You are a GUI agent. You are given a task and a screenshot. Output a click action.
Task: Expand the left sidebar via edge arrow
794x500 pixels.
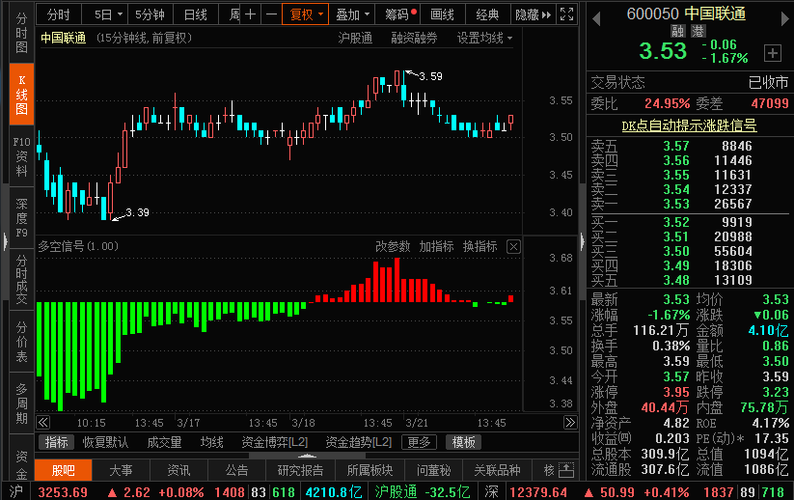(x=5, y=242)
